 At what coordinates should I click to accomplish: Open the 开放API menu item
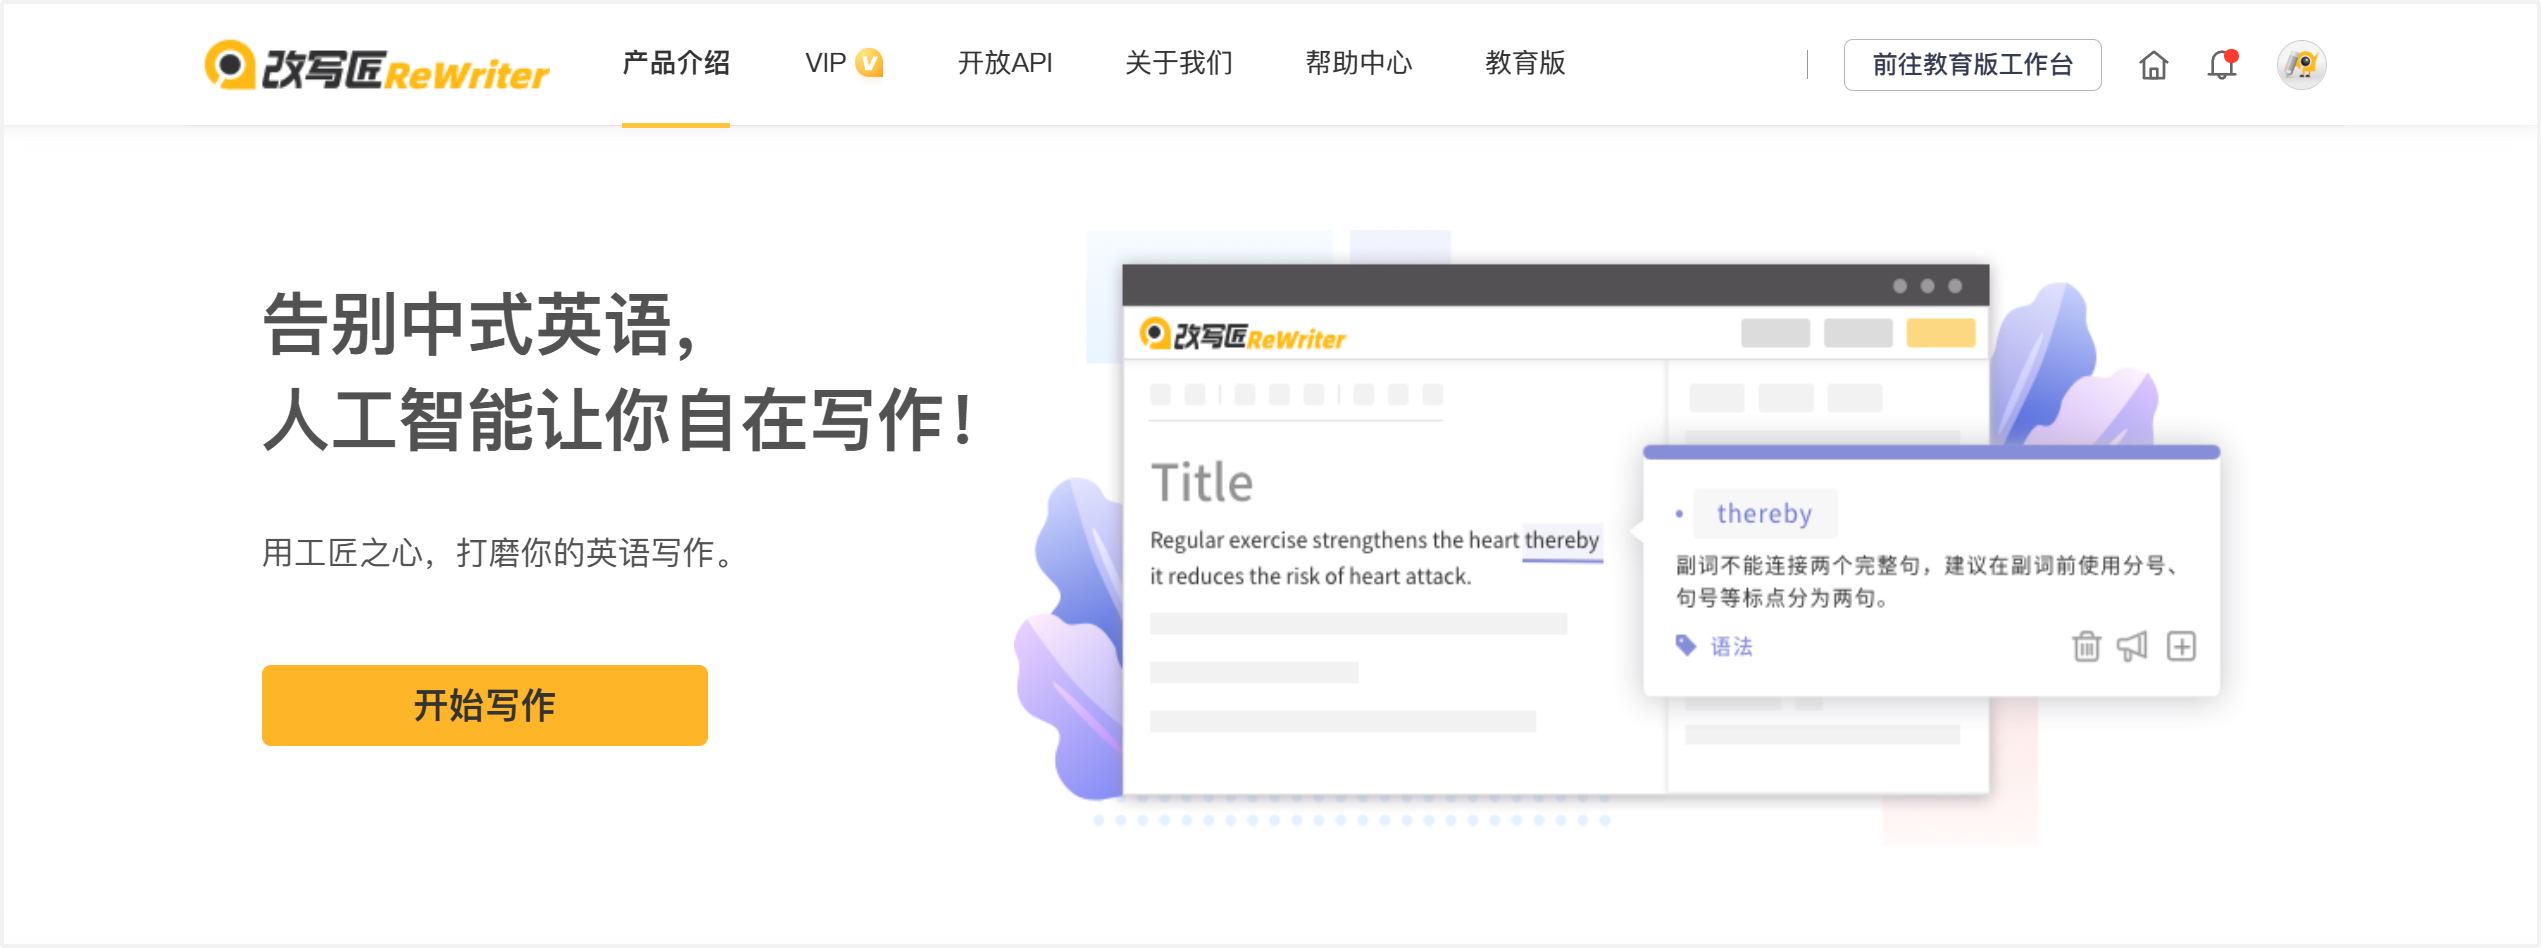1005,63
